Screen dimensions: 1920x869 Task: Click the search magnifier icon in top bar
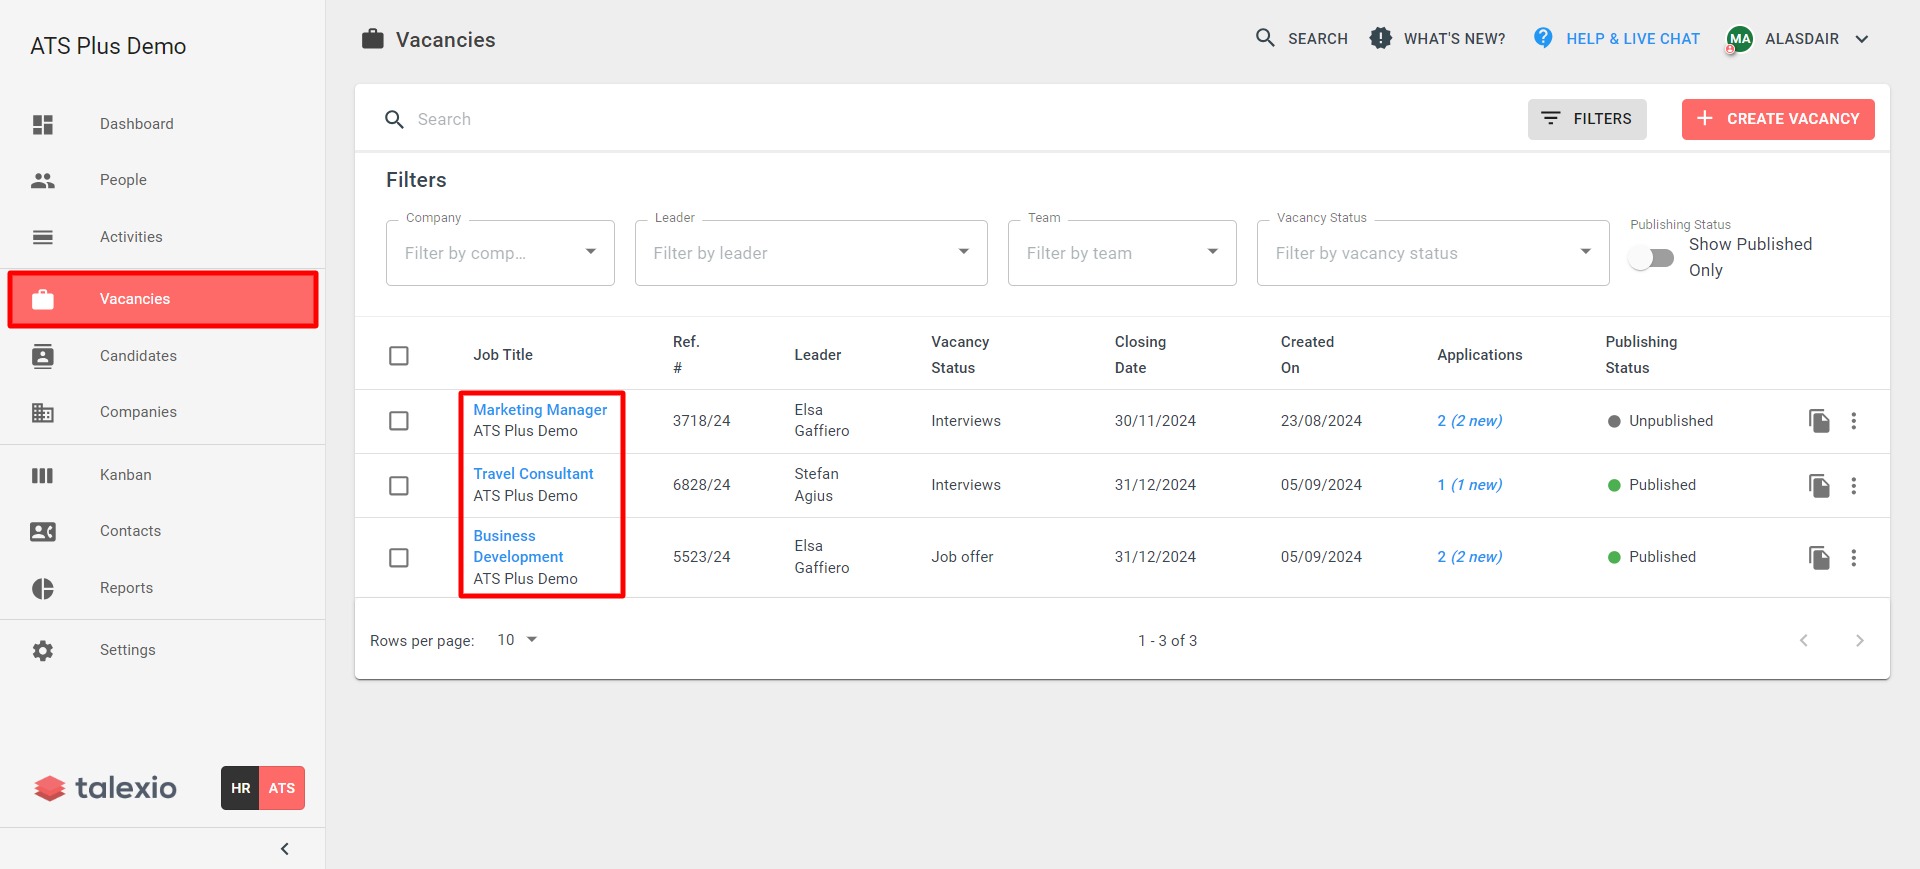pyautogui.click(x=1265, y=38)
